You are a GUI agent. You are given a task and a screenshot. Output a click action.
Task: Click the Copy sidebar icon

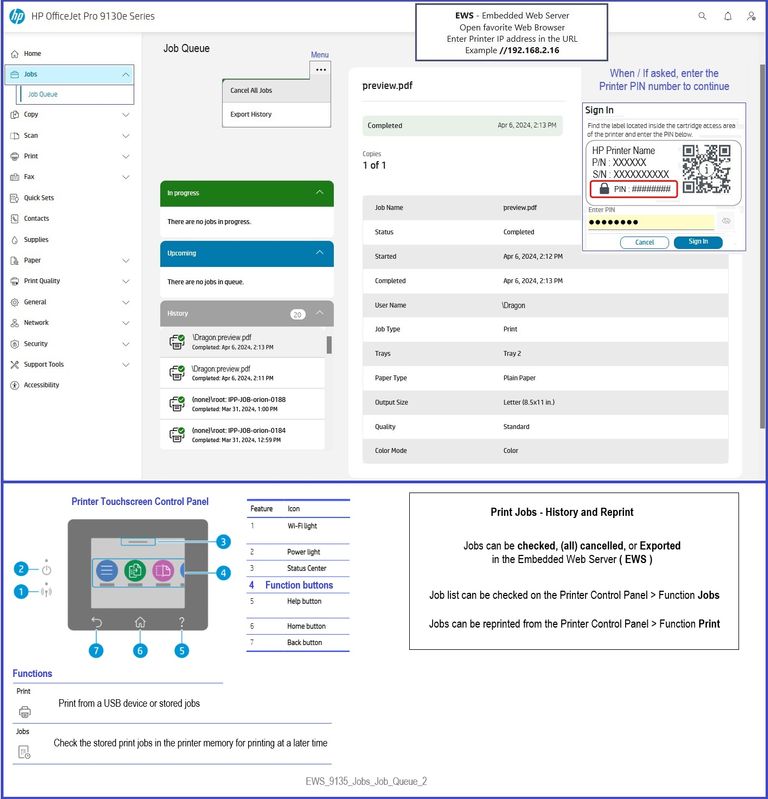(x=15, y=115)
